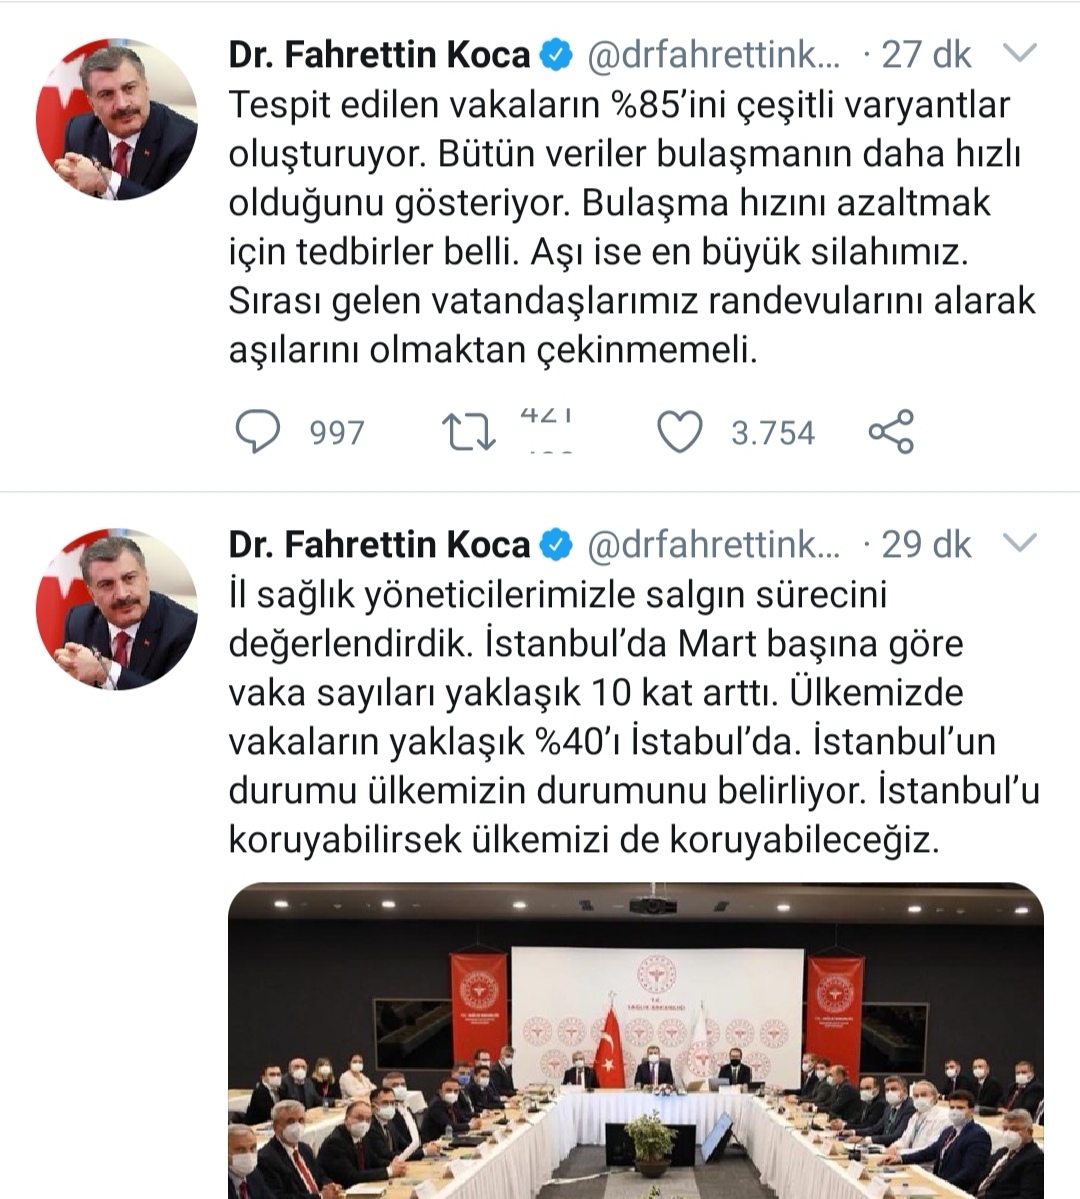
Task: Tap the verified badge on the second tweet
Action: click(x=557, y=545)
